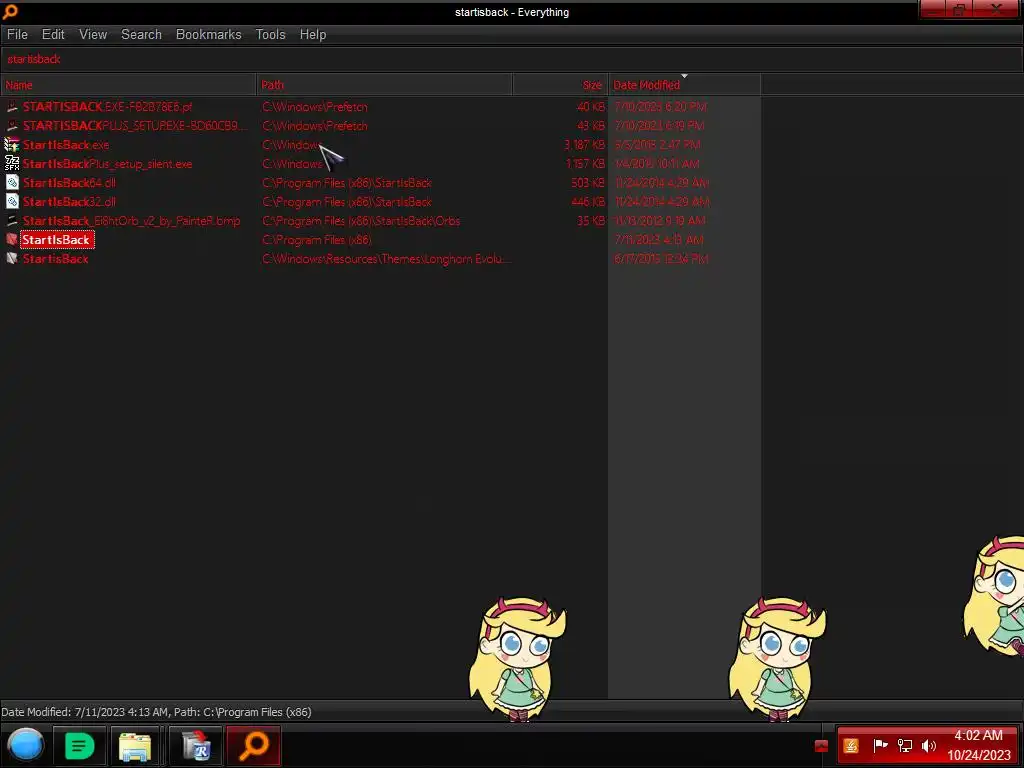Sort results by Path column header
The width and height of the screenshot is (1024, 768).
coord(385,85)
